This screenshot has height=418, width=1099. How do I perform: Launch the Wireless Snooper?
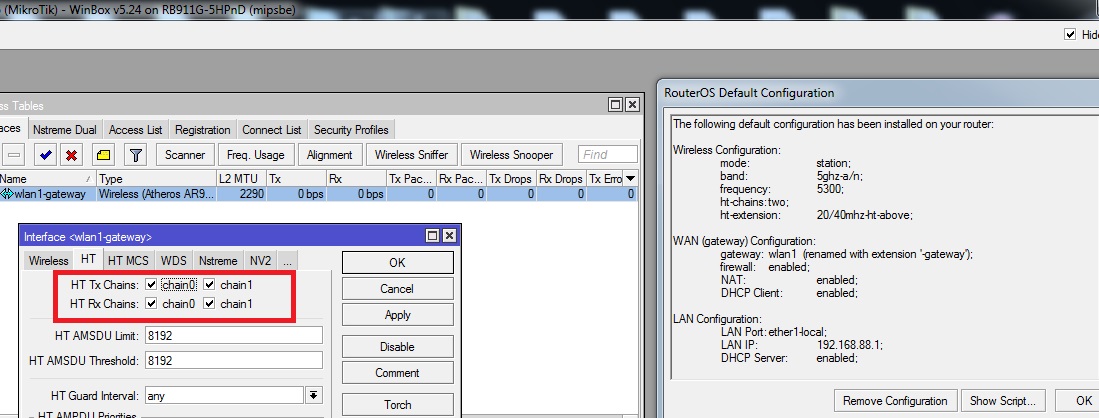pos(512,155)
